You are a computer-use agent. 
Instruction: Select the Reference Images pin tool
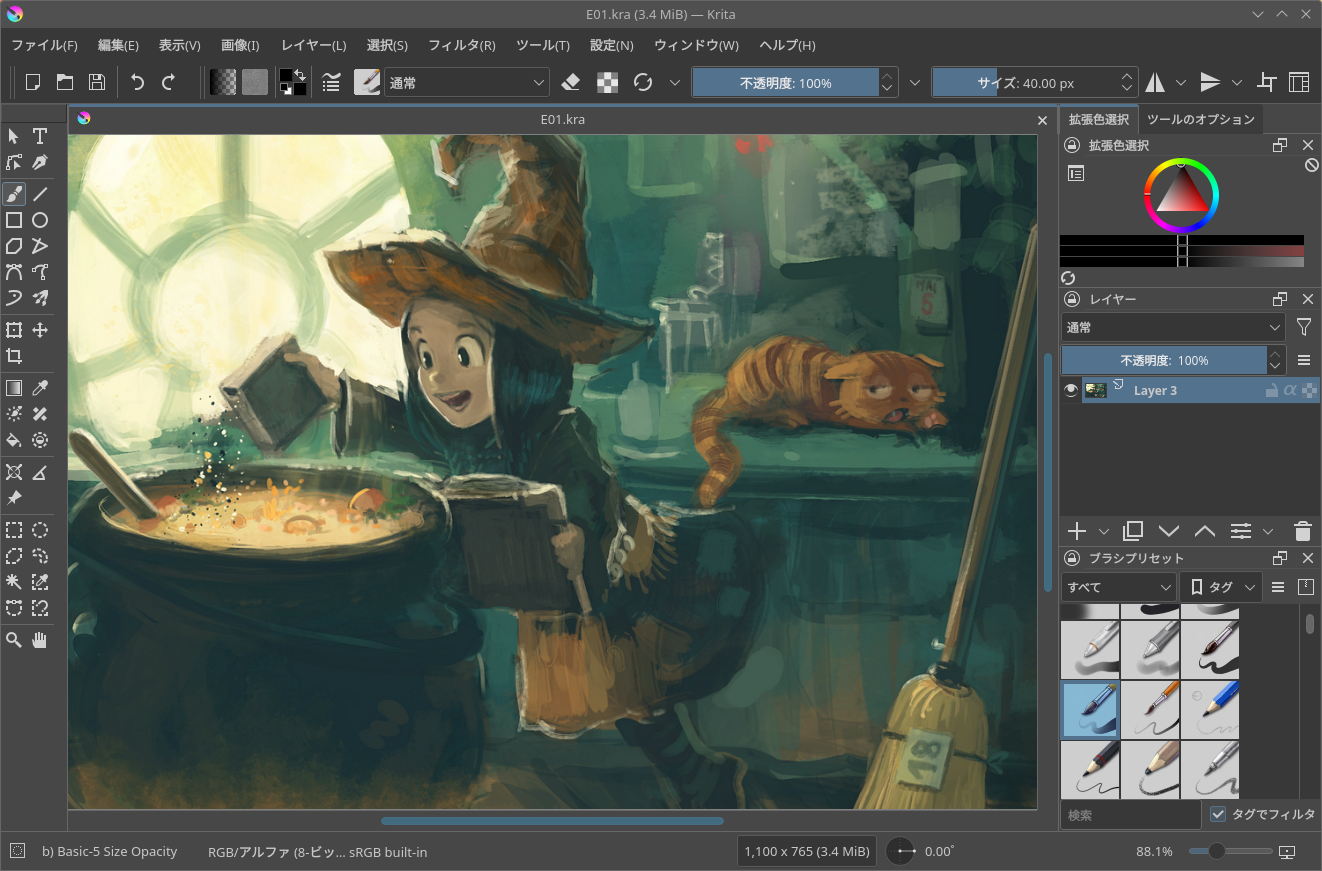point(14,498)
